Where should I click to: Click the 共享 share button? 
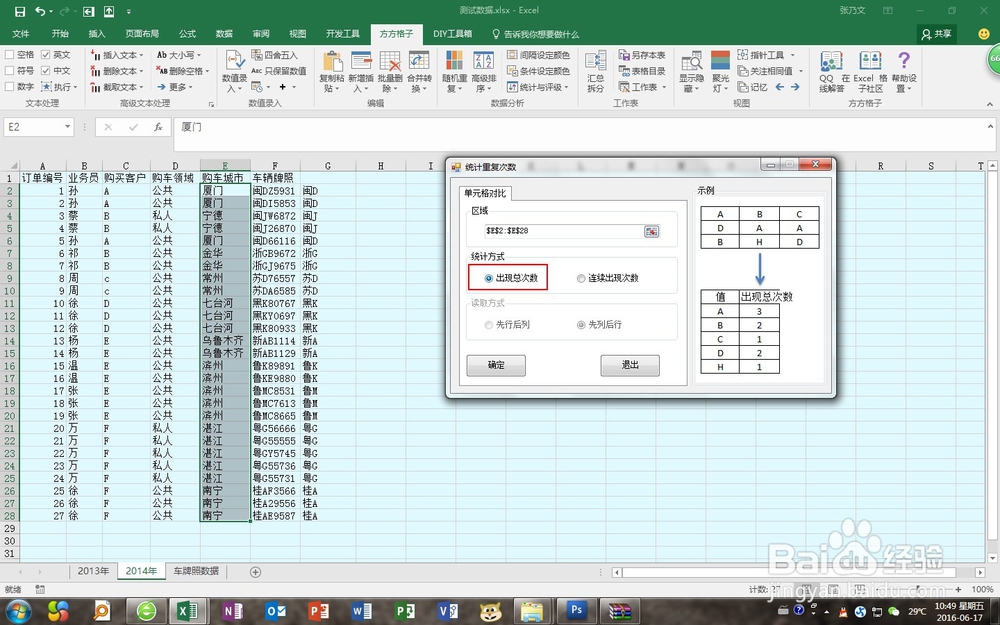936,34
